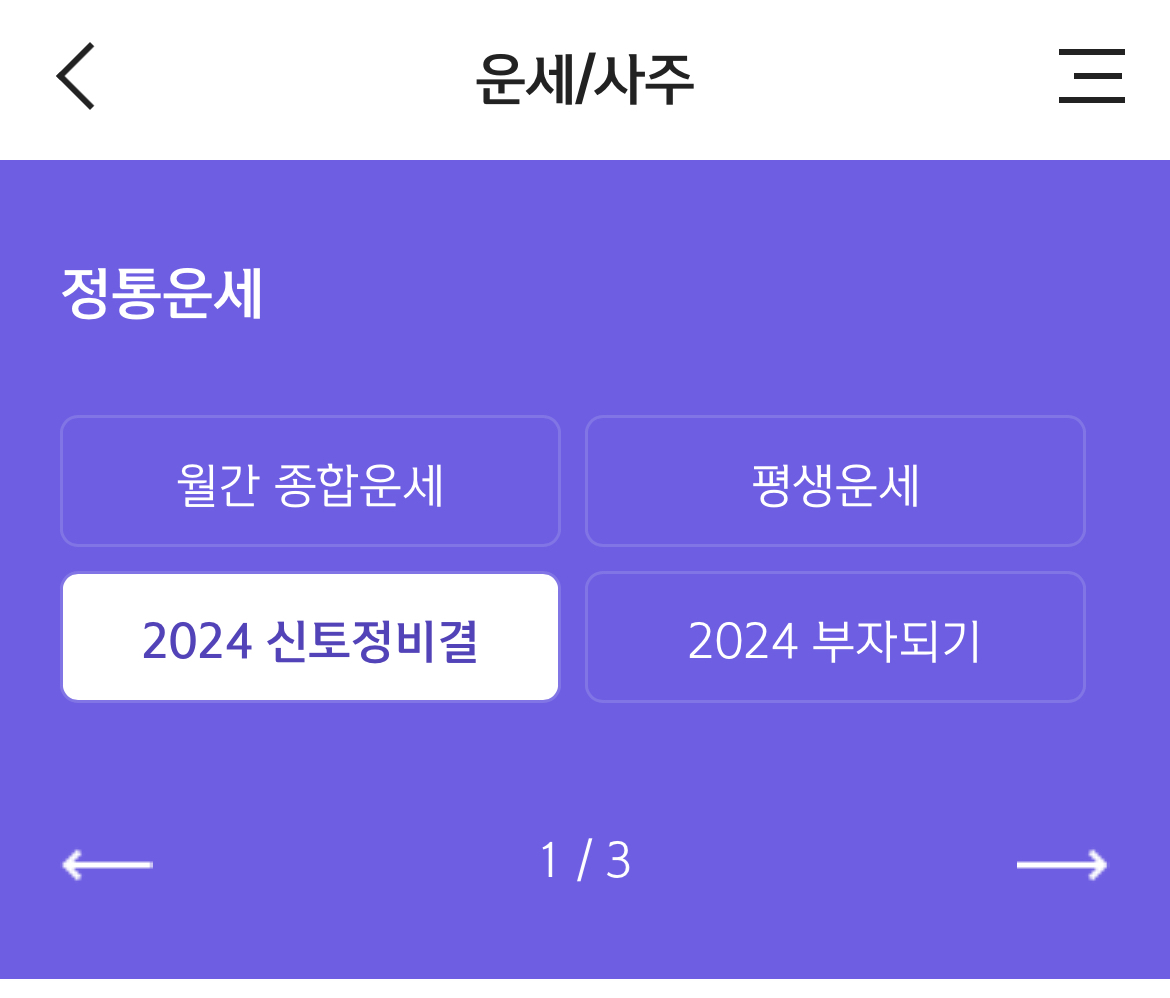Expand the top-right menu lines
Image resolution: width=1170 pixels, height=998 pixels.
coord(1091,76)
